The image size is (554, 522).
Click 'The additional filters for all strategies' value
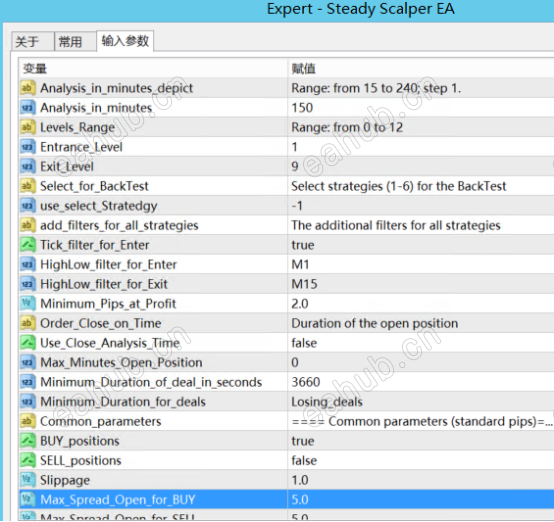[396, 225]
